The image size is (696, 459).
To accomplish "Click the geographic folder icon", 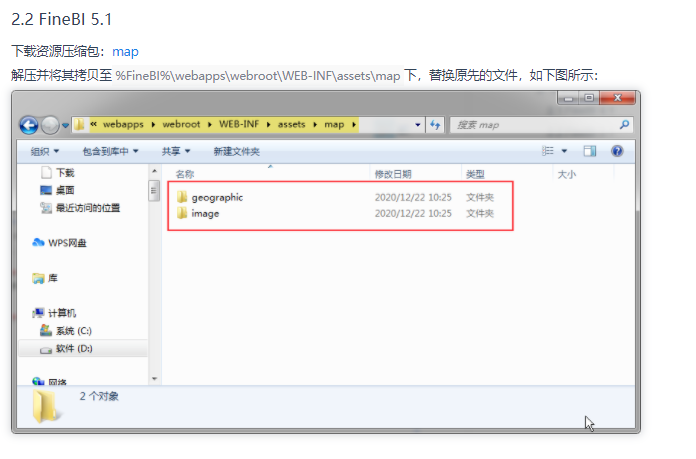I will [x=182, y=197].
